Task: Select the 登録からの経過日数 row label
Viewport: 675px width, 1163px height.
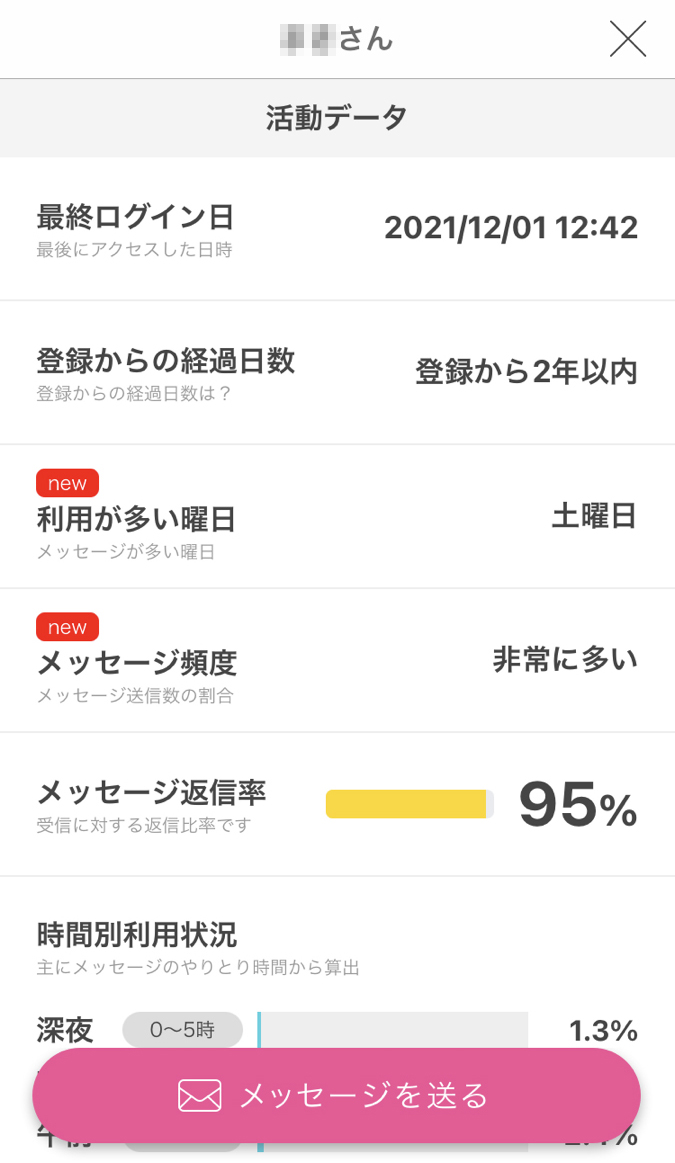Action: pos(165,360)
